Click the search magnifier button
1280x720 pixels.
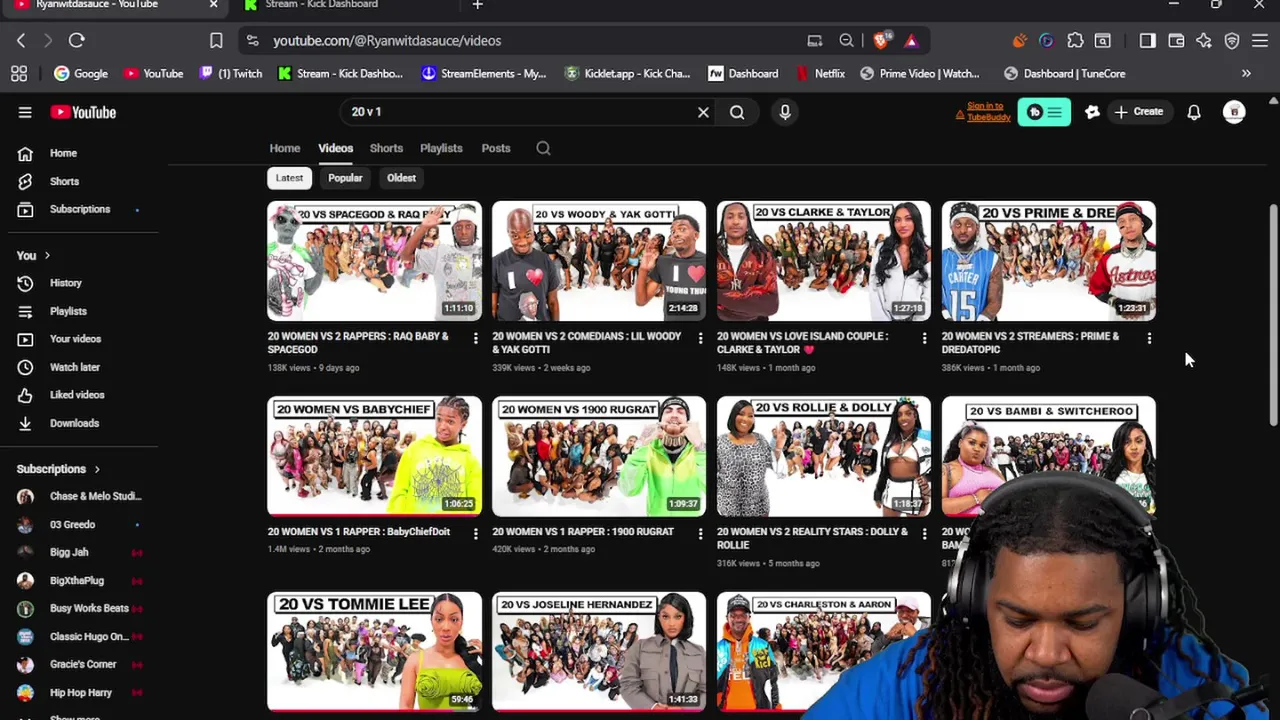point(737,112)
